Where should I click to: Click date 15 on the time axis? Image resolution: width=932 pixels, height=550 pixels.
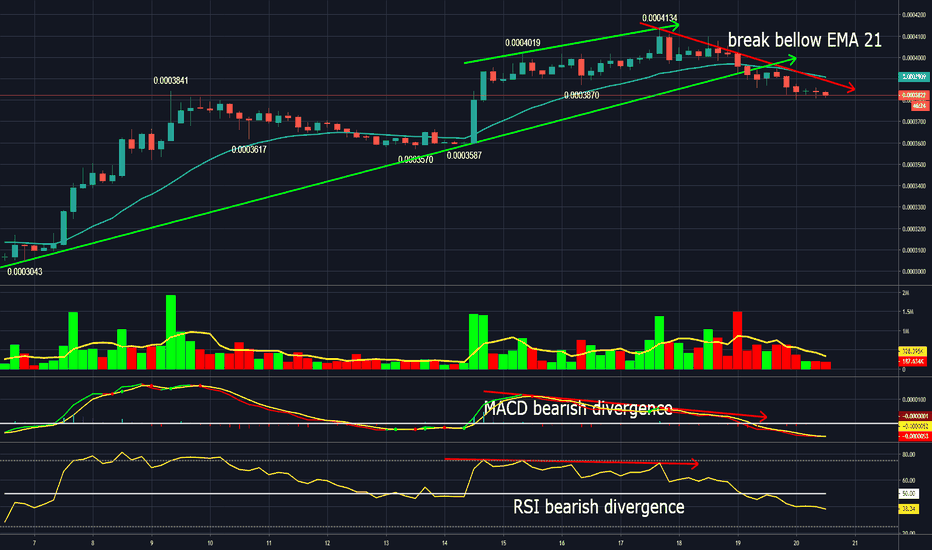(503, 543)
